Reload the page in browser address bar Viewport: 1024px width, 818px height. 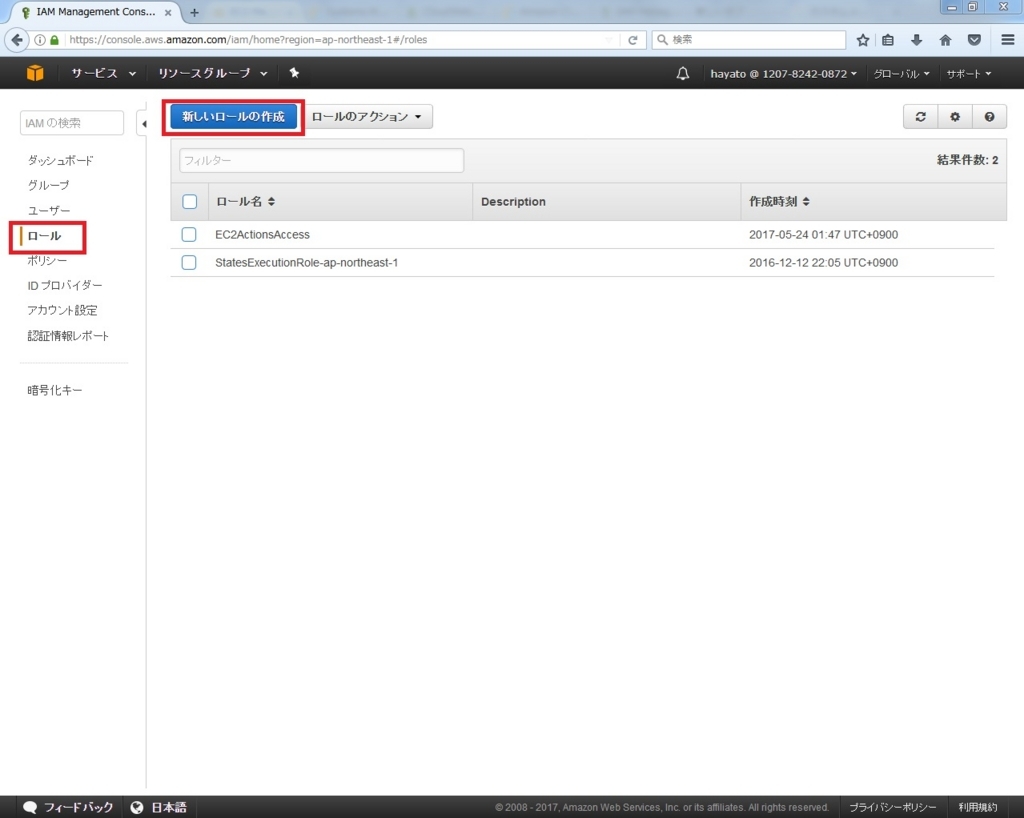(632, 40)
